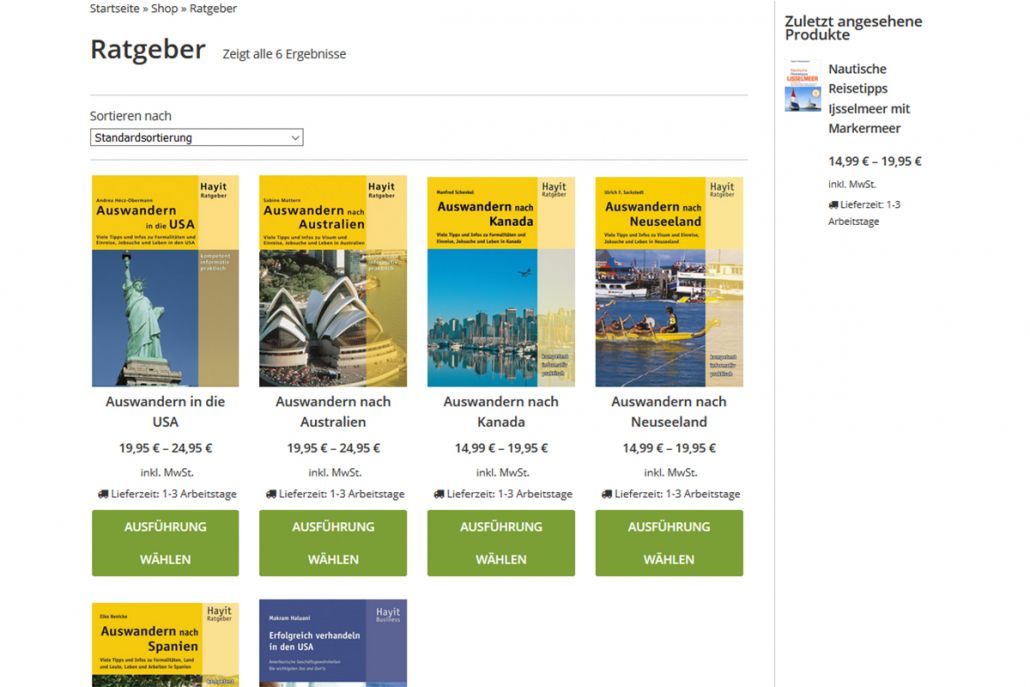Open Nautische Reisetipps Ijsselmeer mit Markermeer link
Screen dimensions: 1030x687
pos(869,99)
